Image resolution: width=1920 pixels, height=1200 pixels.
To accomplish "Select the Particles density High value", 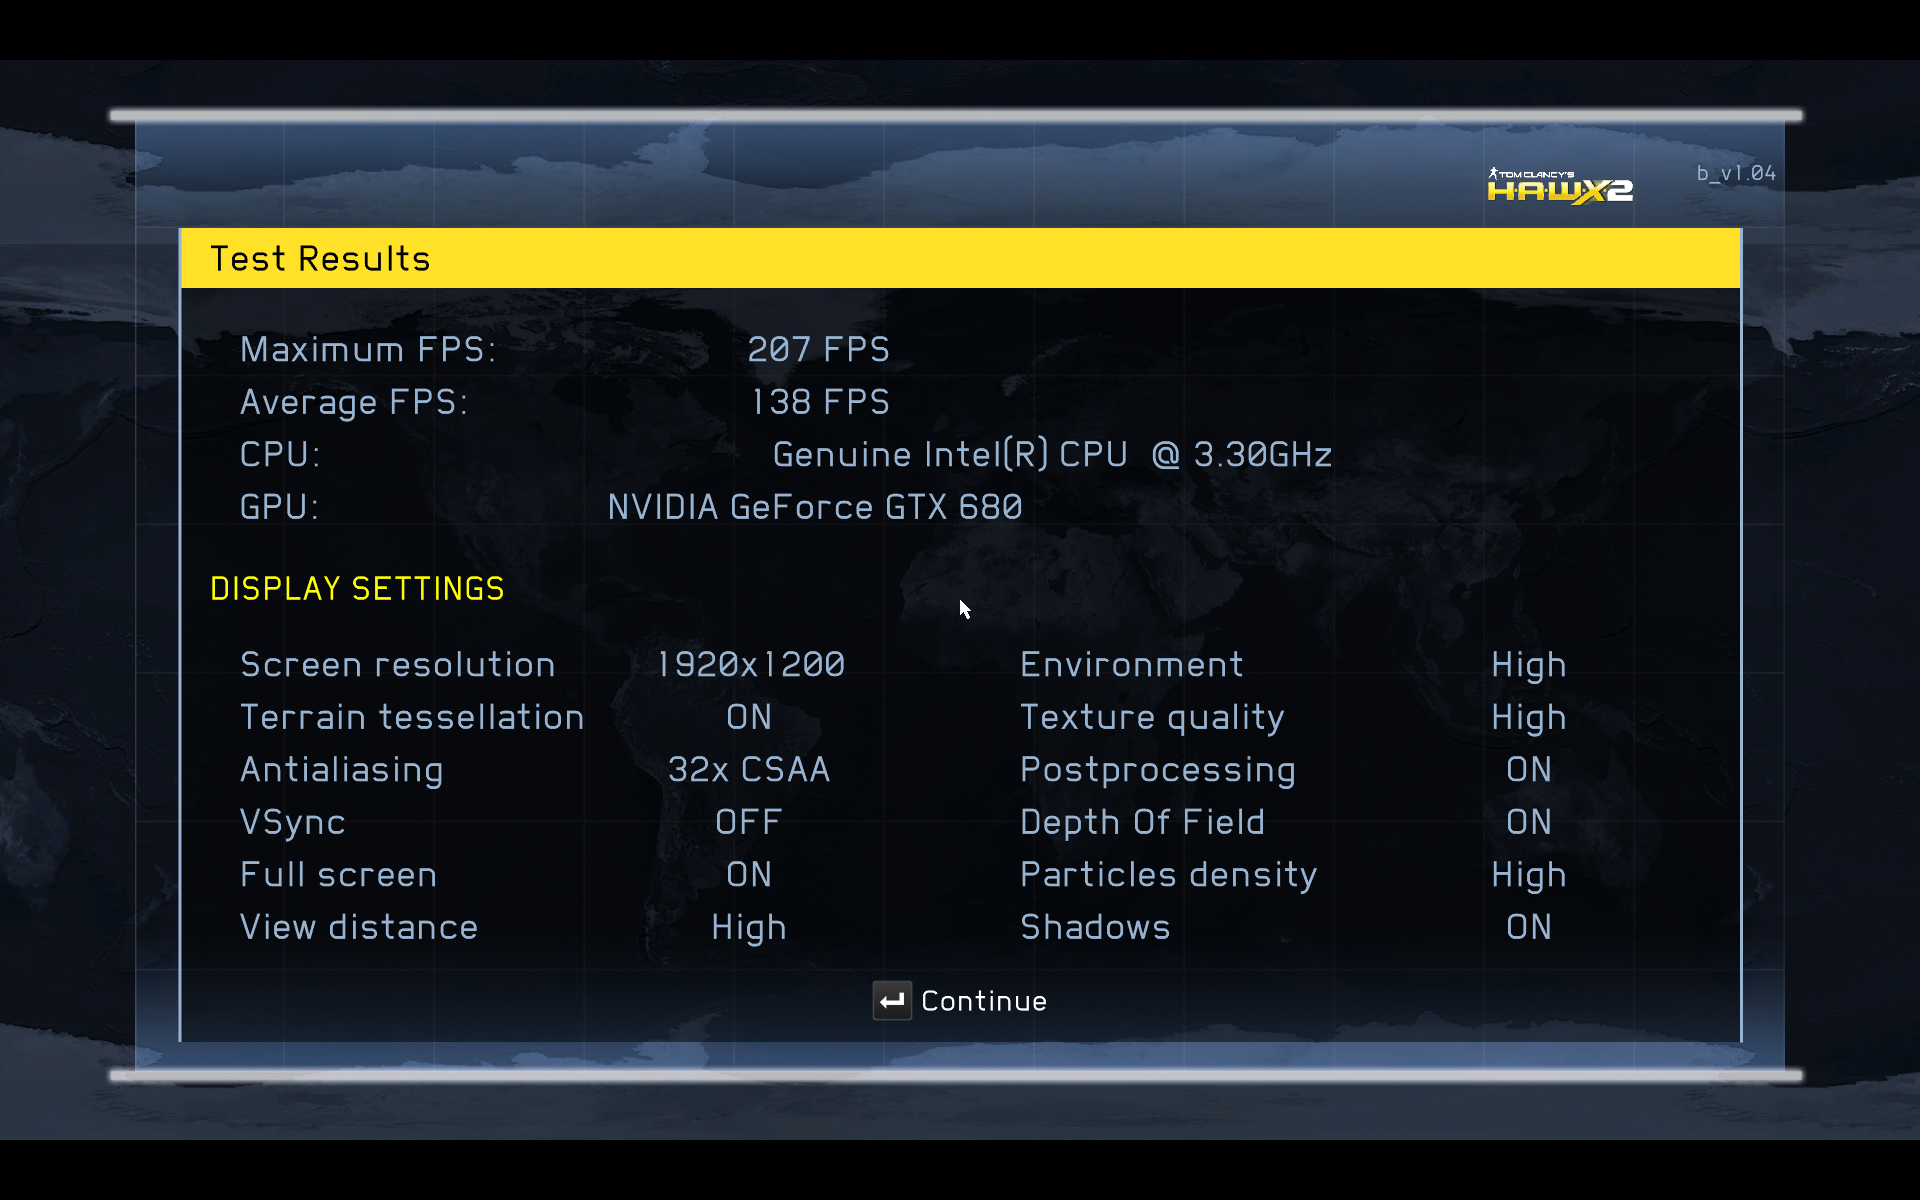I will [1529, 876].
